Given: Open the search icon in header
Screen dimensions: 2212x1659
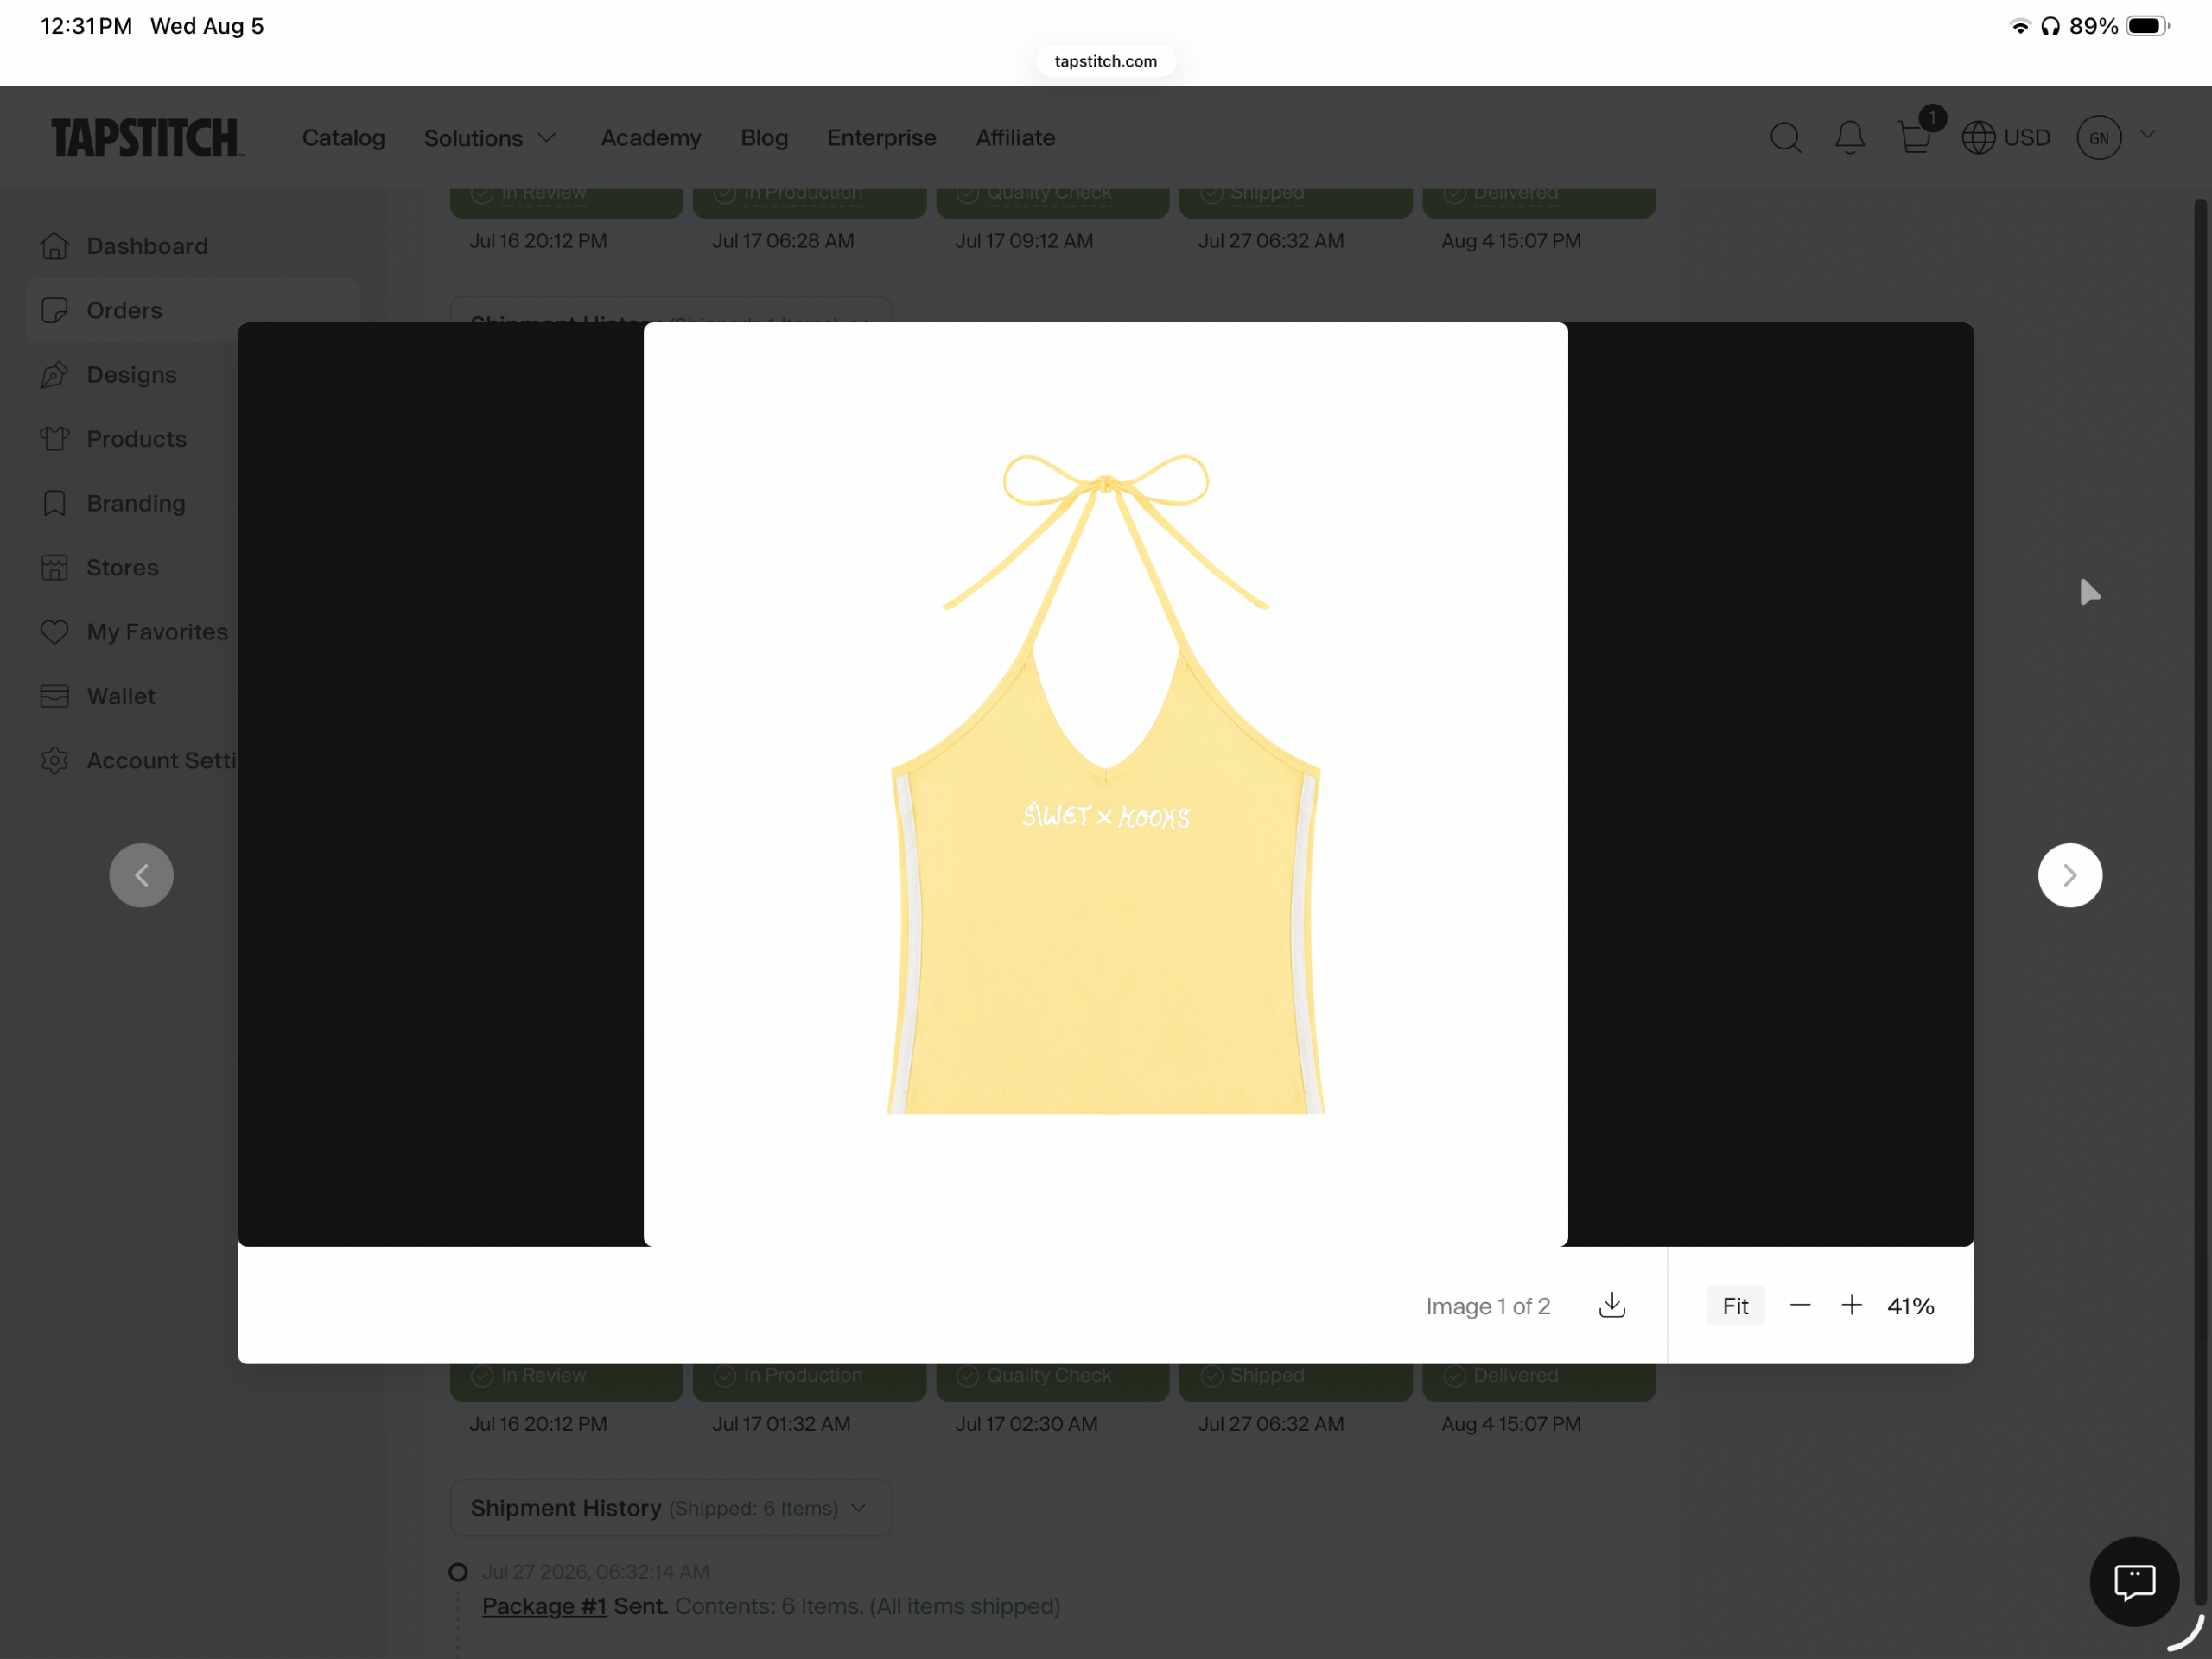Looking at the screenshot, I should [x=1785, y=137].
